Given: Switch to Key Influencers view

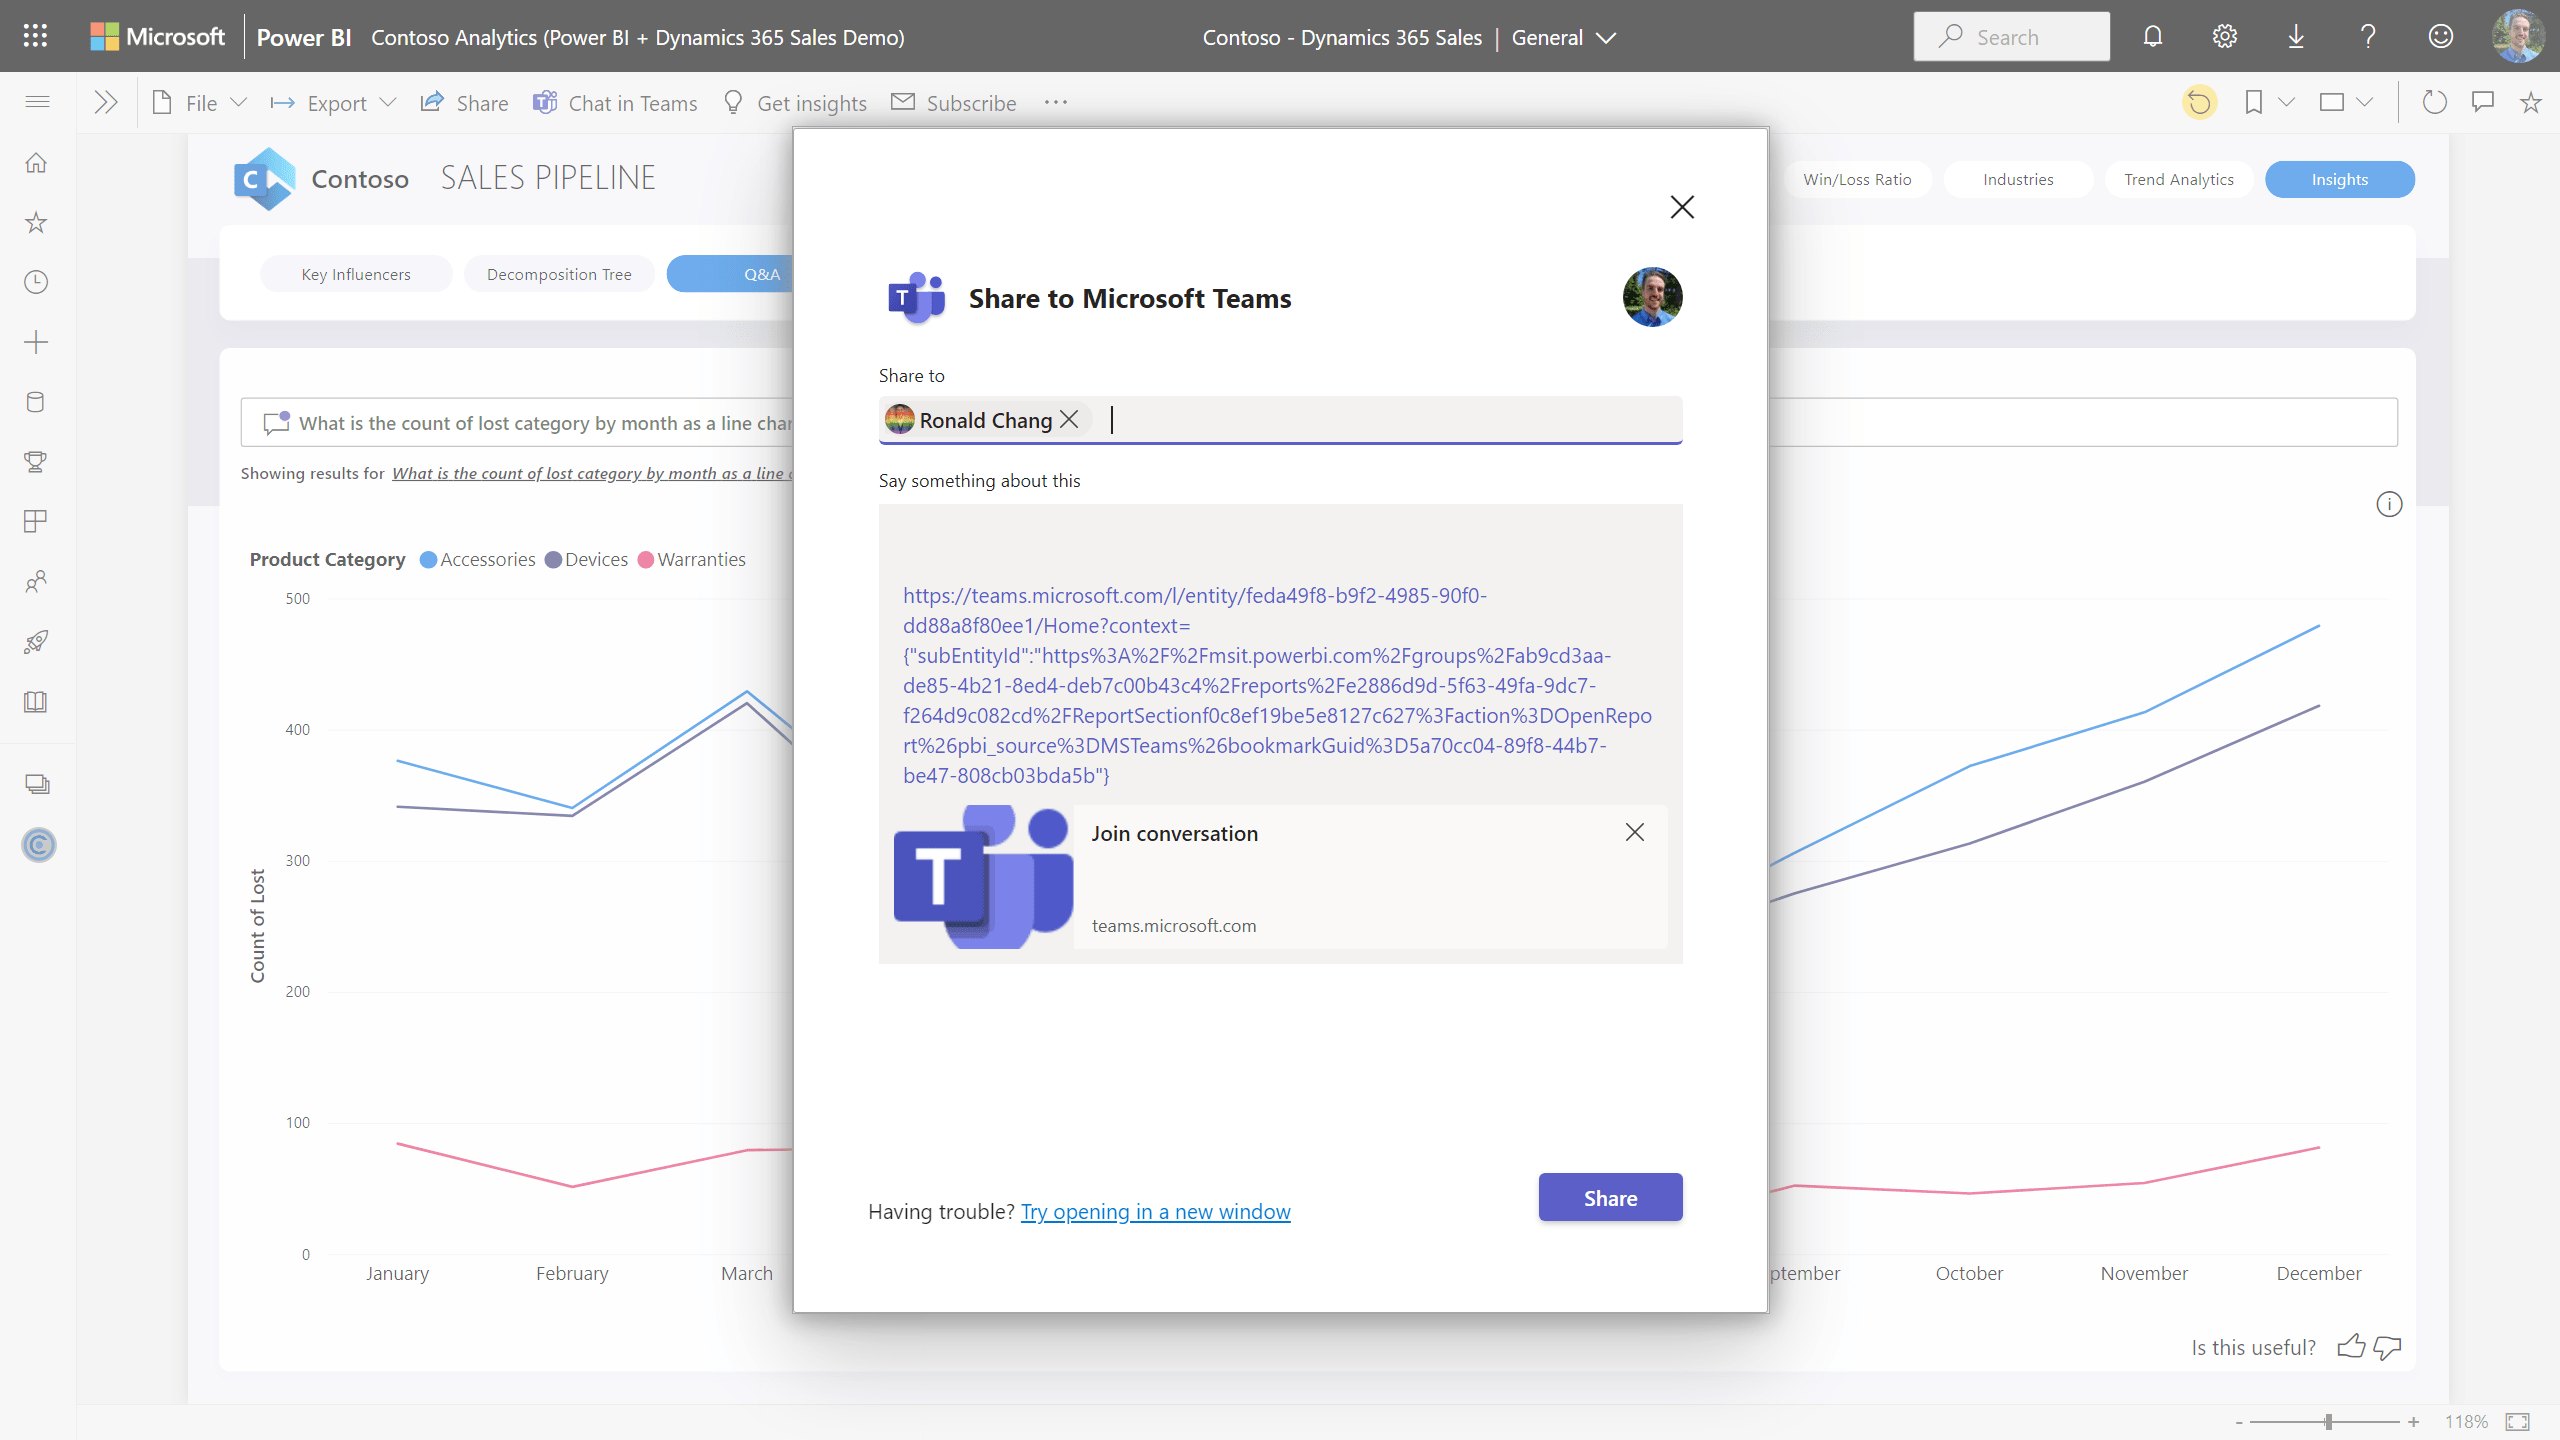Looking at the screenshot, I should pyautogui.click(x=355, y=274).
